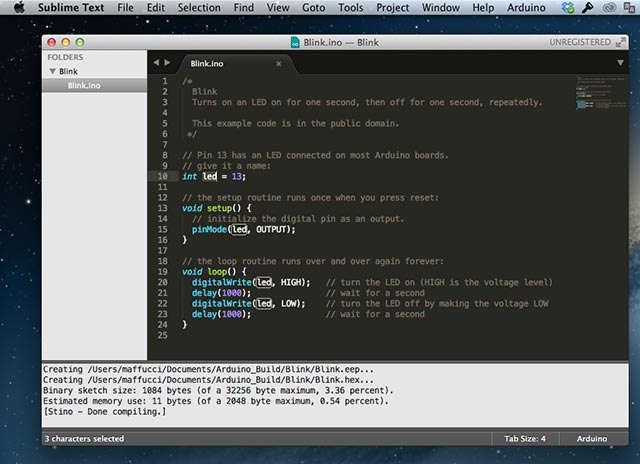Go to next tab with right arrow

click(167, 63)
